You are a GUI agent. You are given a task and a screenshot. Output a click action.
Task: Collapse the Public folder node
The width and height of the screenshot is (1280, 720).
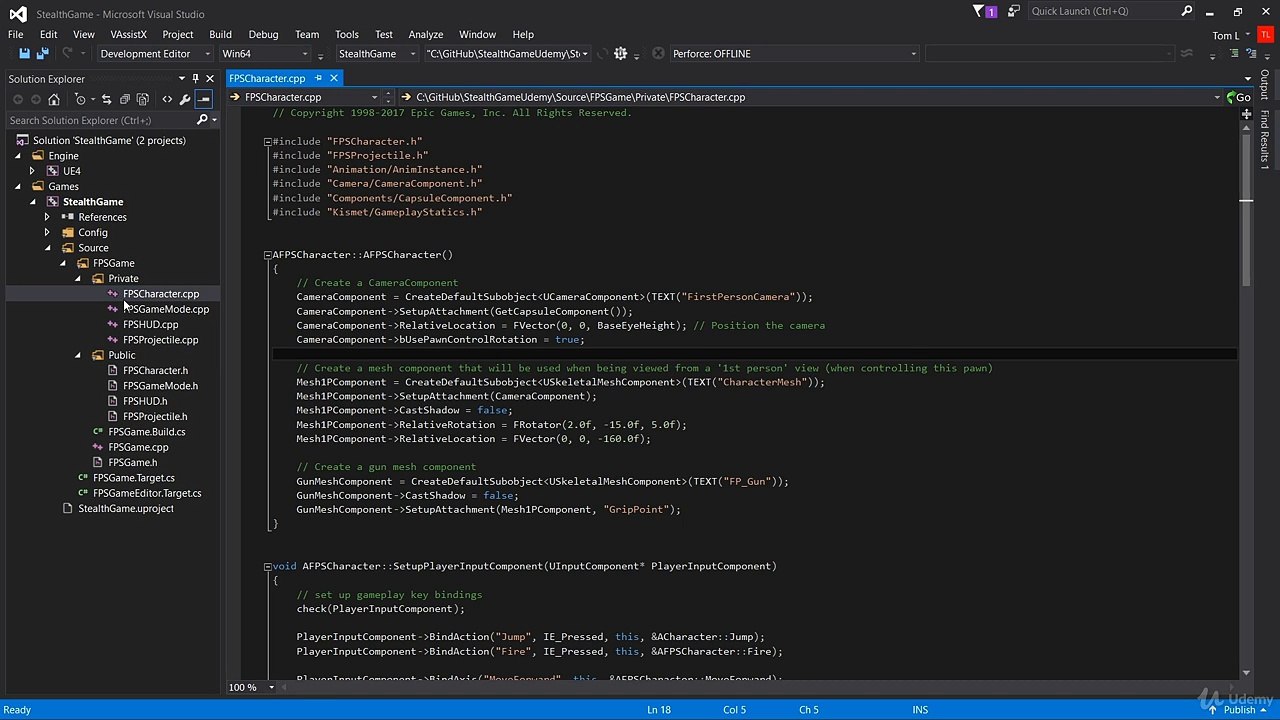click(x=78, y=355)
